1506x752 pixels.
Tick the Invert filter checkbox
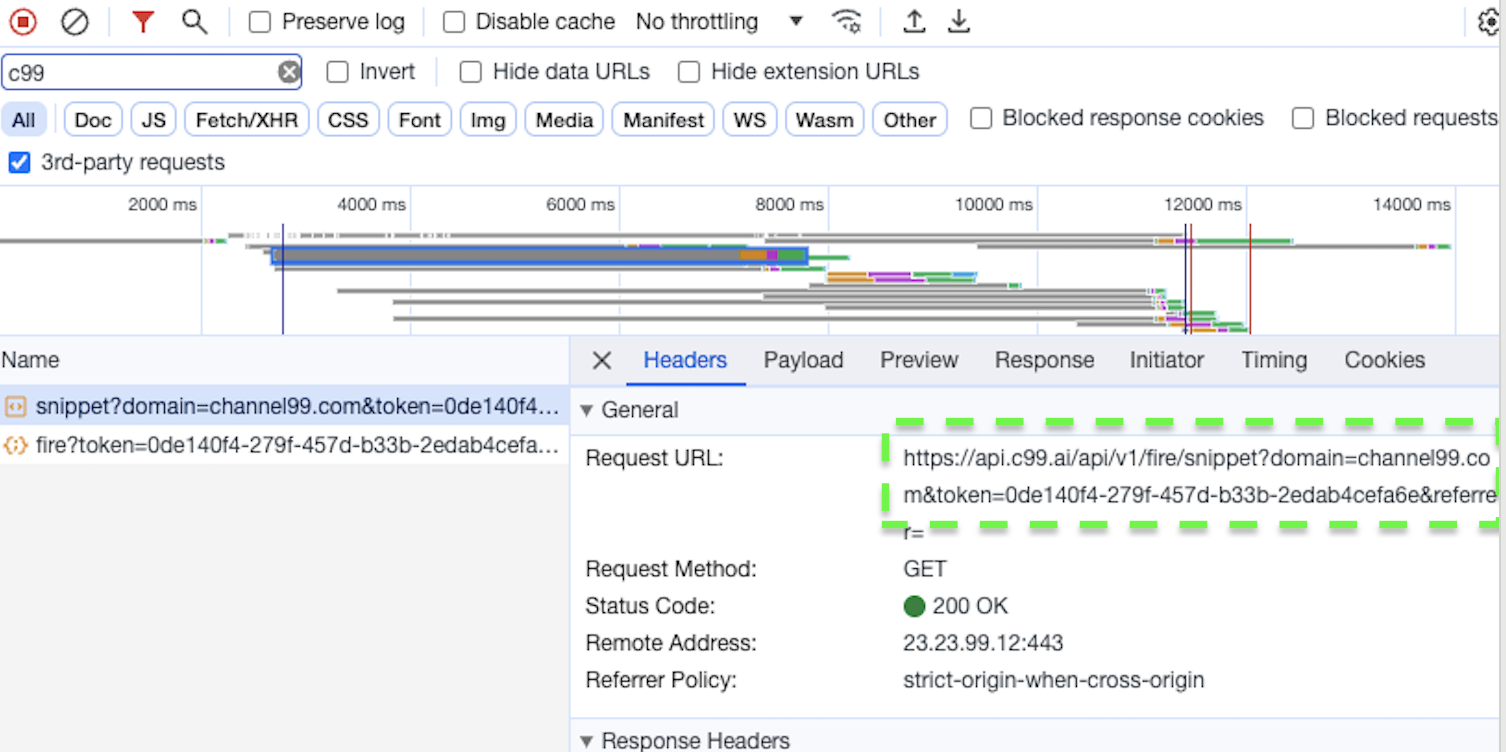point(338,72)
